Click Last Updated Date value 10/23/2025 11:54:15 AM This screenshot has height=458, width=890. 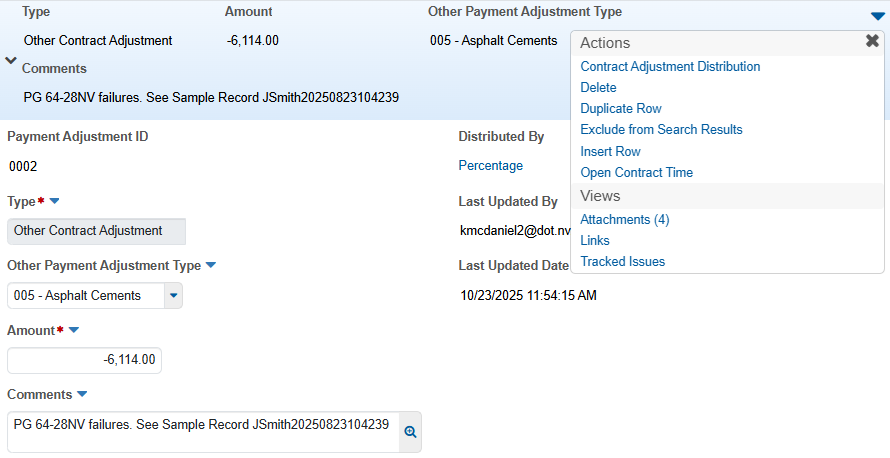click(528, 296)
